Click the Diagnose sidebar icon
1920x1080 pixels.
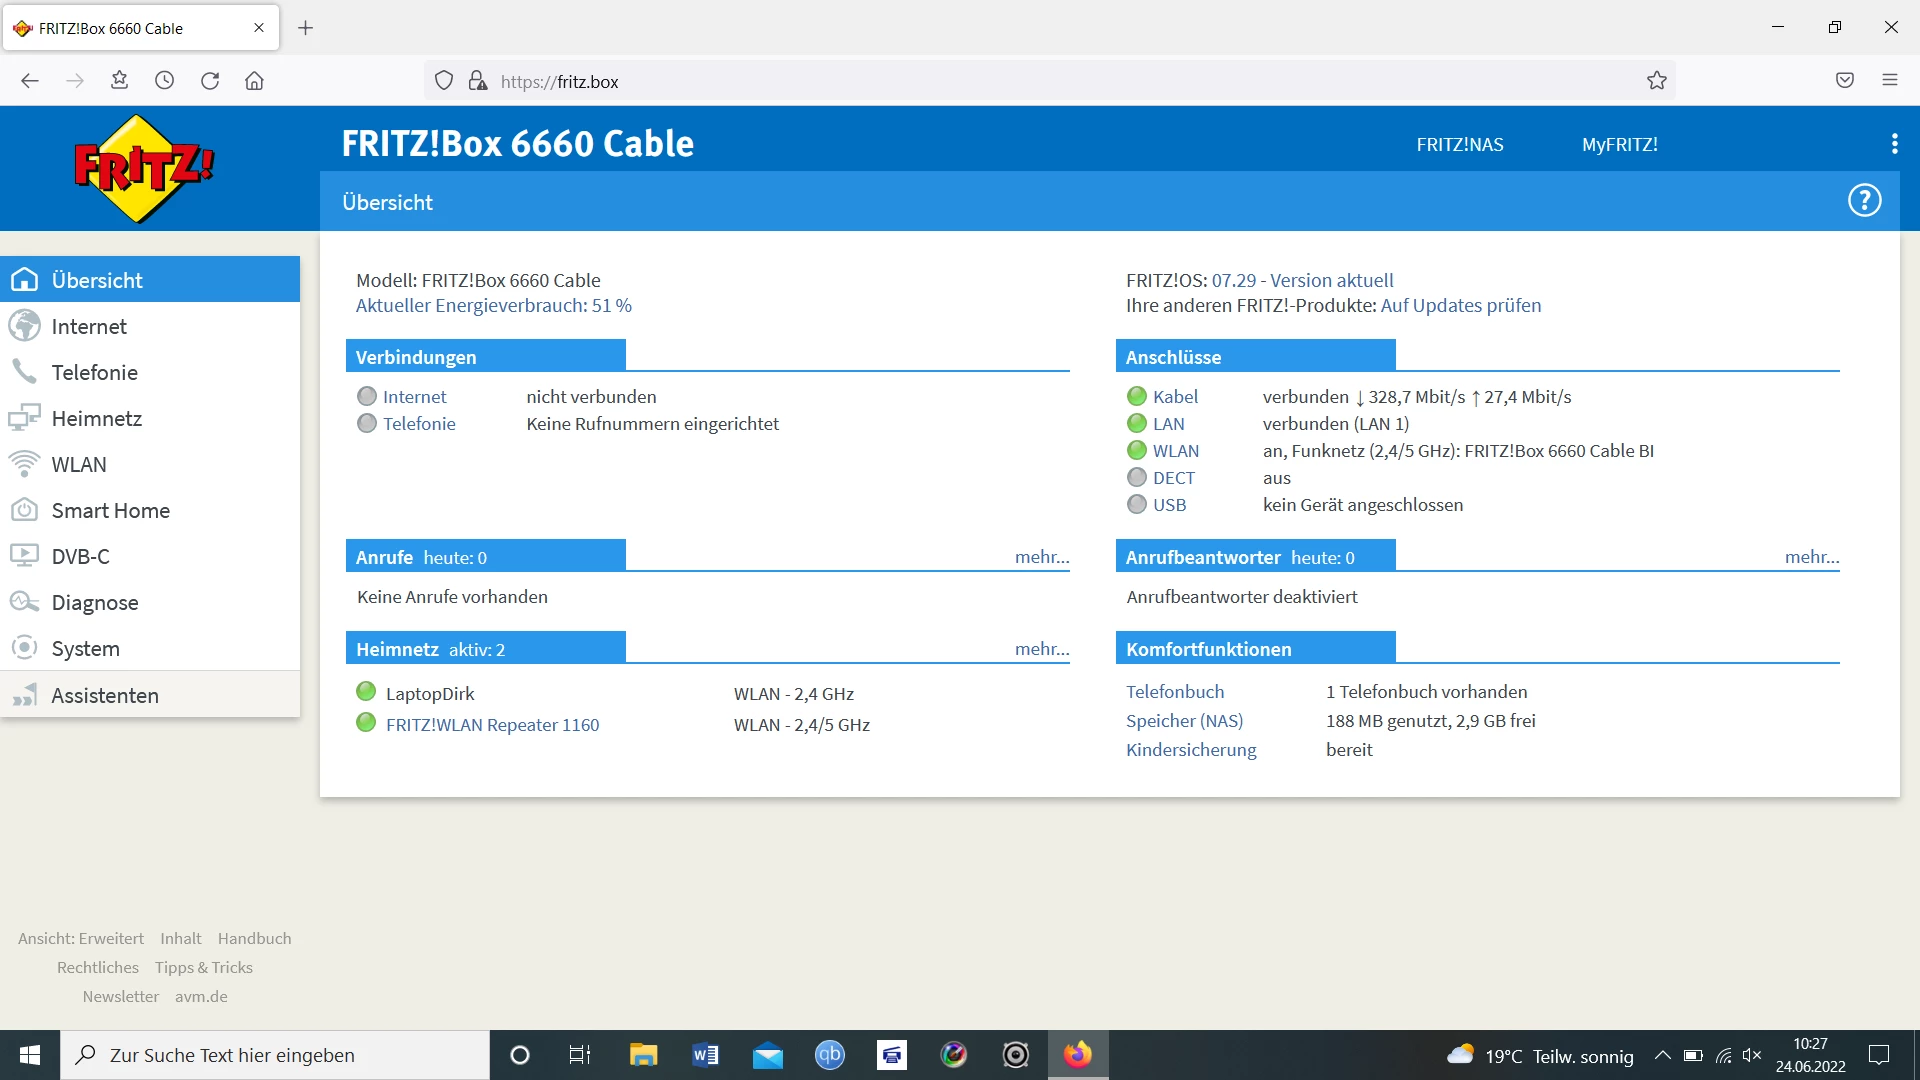[24, 602]
